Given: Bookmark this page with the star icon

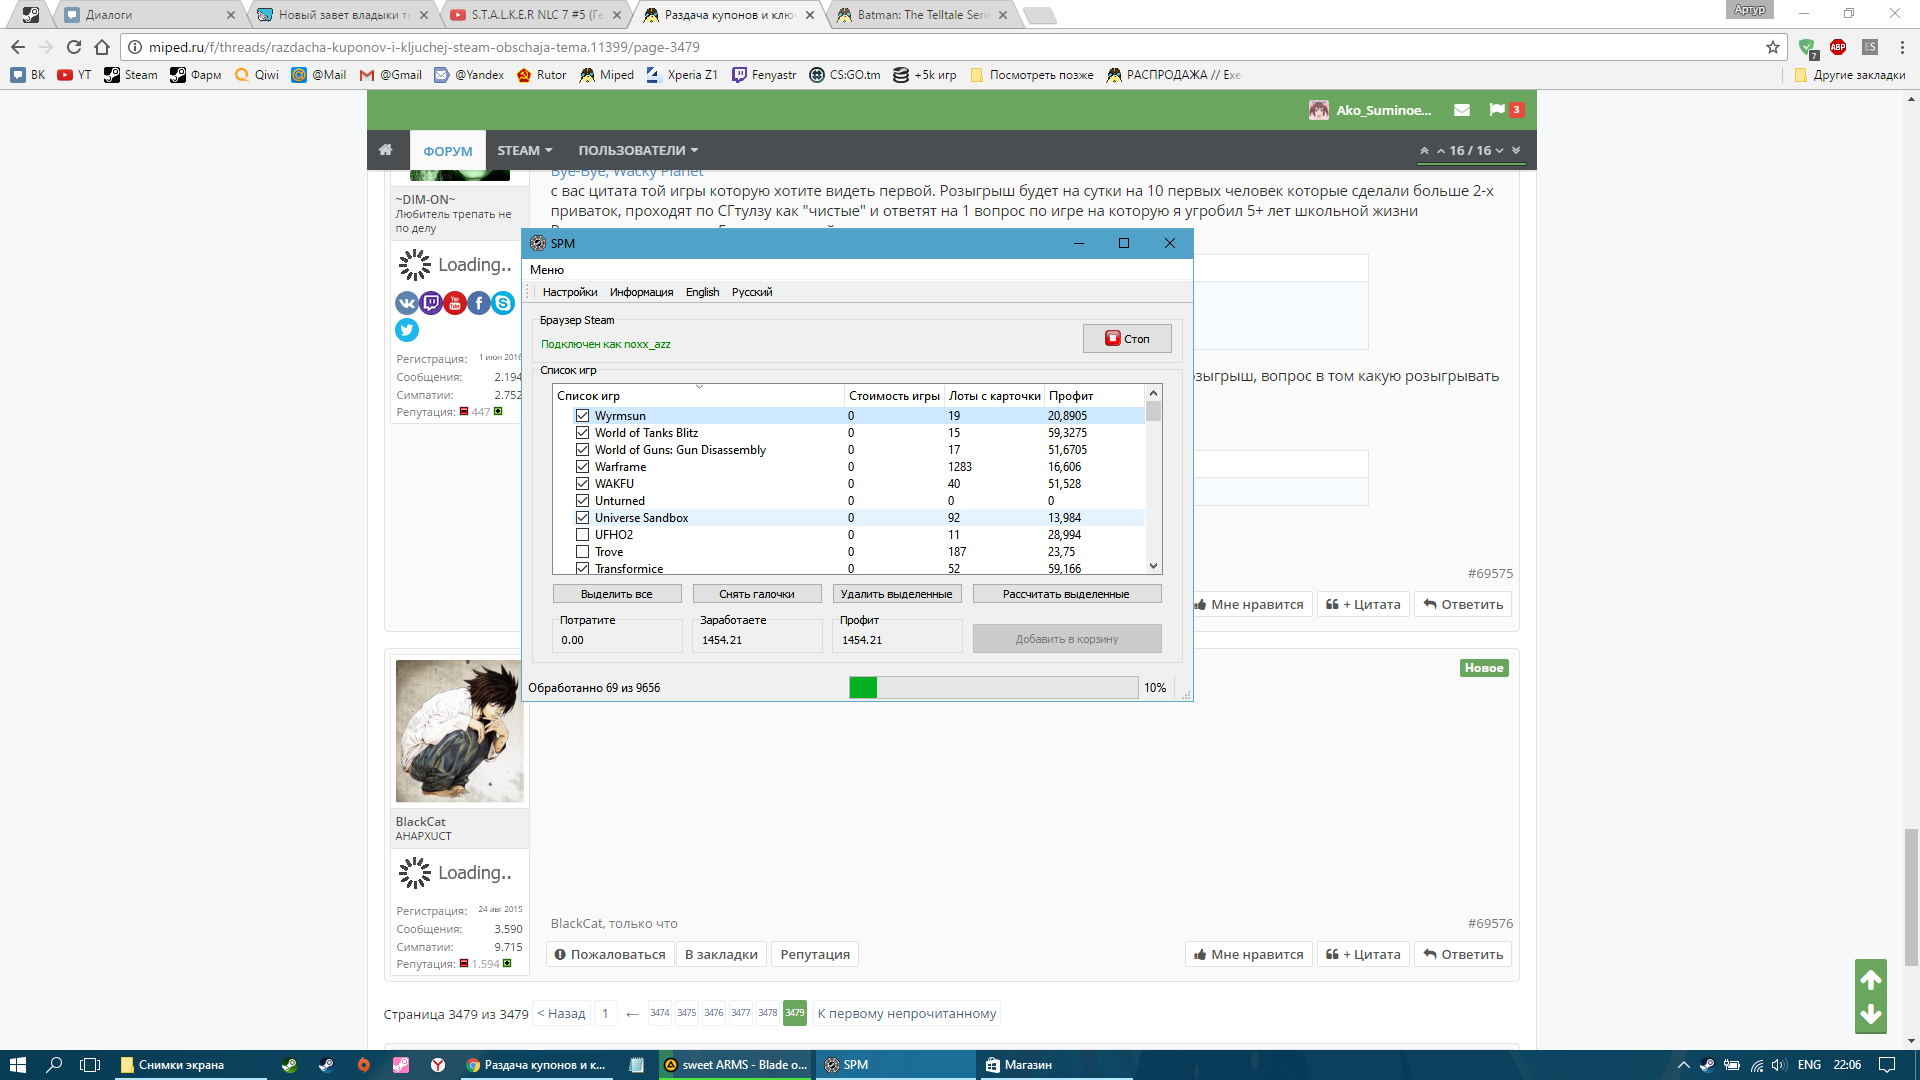Looking at the screenshot, I should [1773, 47].
